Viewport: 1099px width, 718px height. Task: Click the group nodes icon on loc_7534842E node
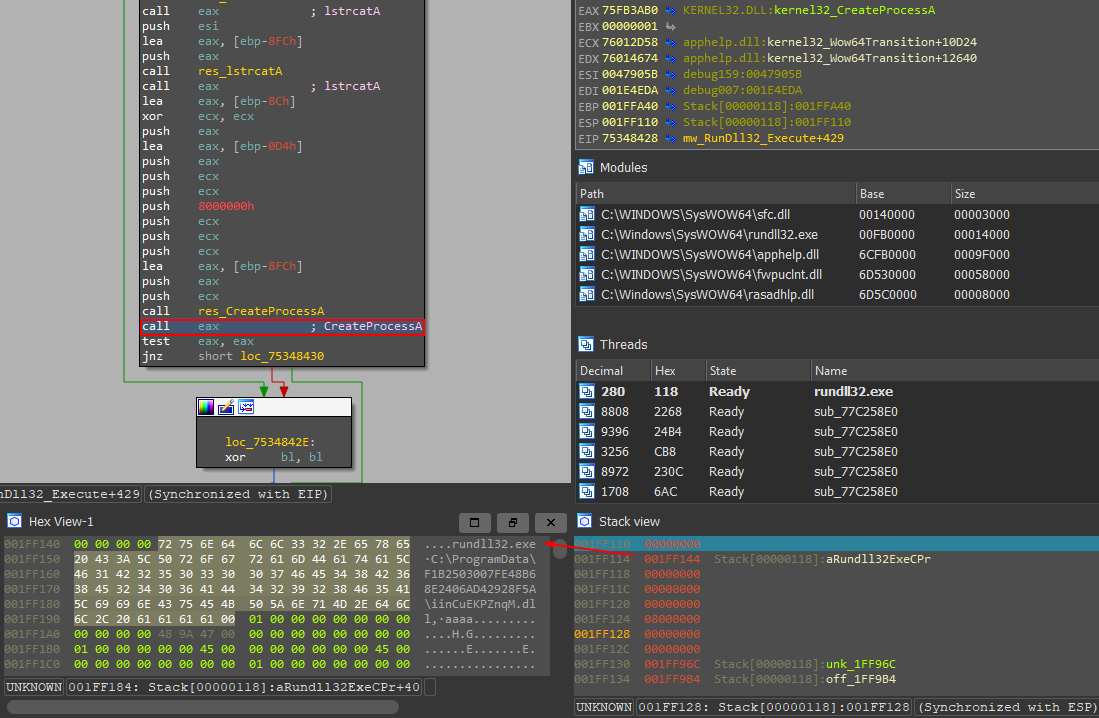[x=246, y=407]
